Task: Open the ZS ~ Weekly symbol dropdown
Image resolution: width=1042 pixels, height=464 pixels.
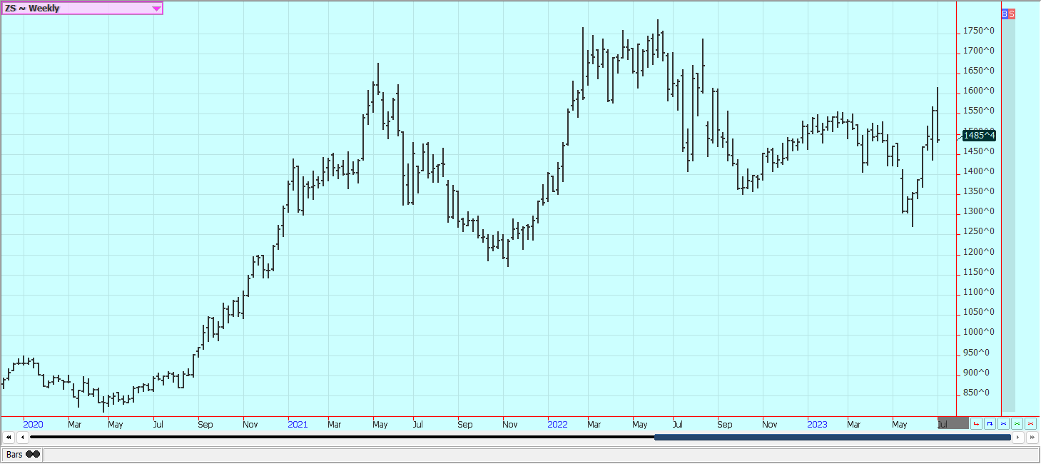Action: [156, 8]
